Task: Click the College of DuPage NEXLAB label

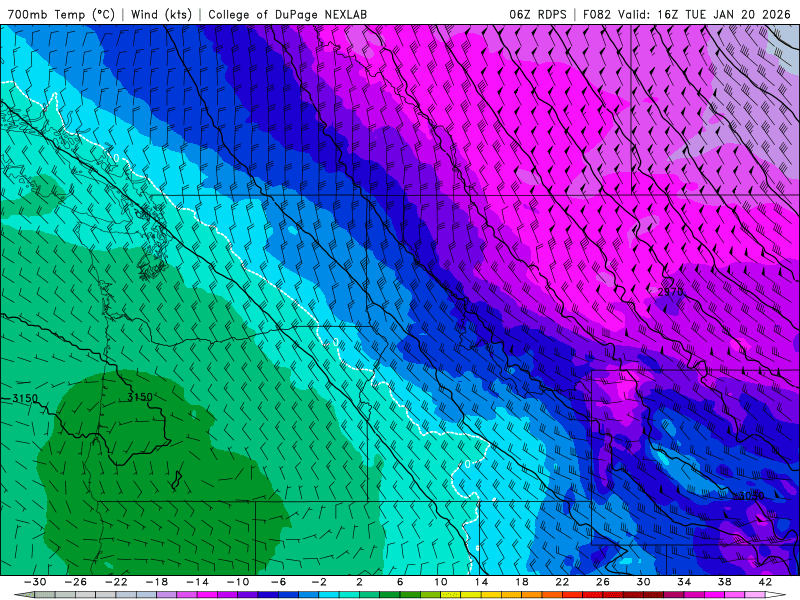Action: point(287,14)
